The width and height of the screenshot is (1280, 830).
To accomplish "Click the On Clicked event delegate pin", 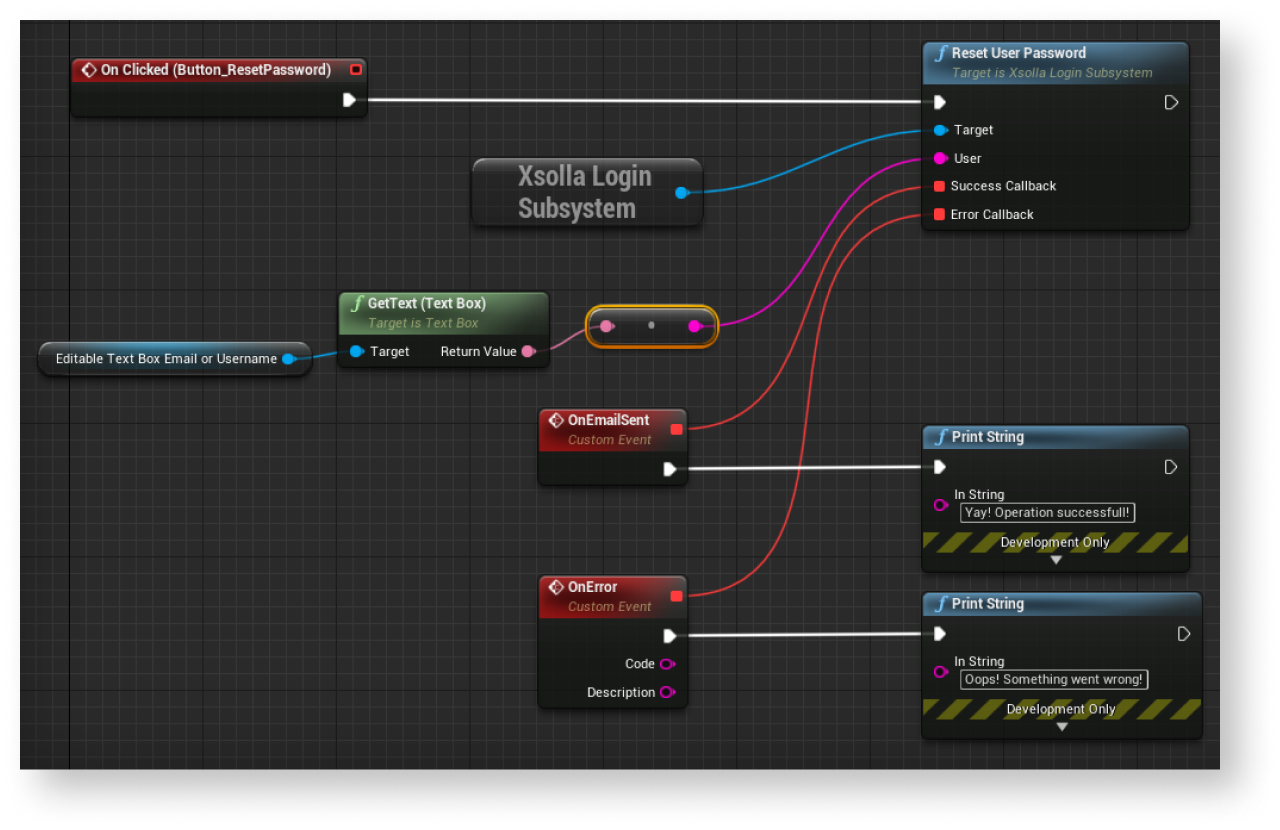I will click(355, 70).
